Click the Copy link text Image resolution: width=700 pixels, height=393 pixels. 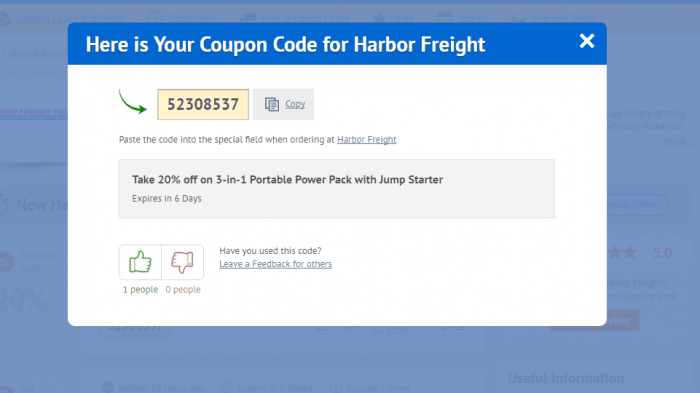click(x=295, y=104)
